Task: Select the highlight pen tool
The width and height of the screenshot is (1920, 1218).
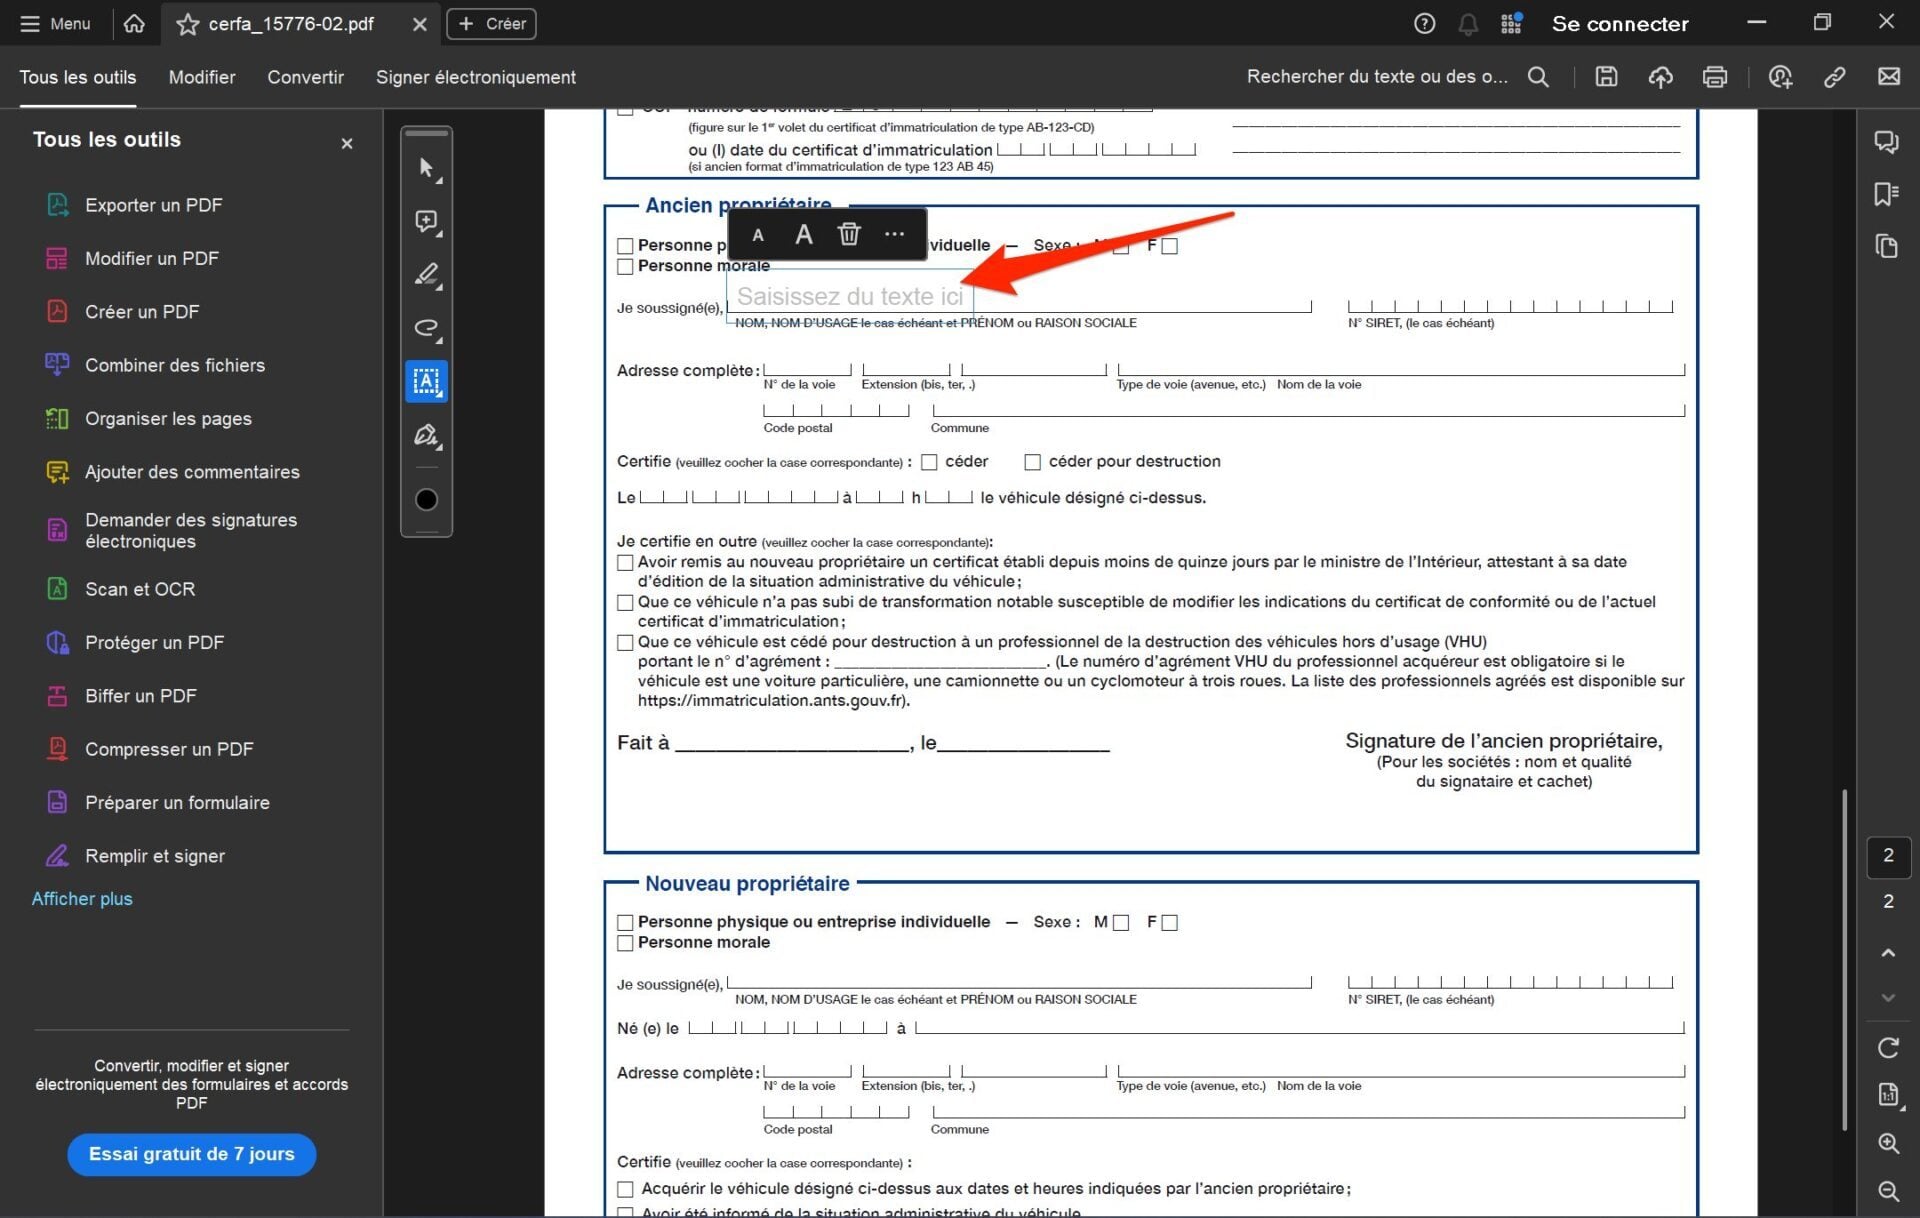Action: (x=426, y=274)
